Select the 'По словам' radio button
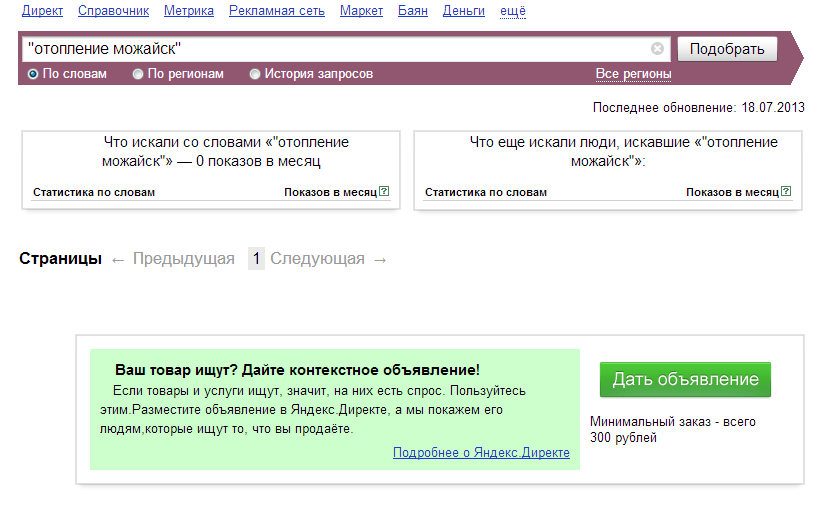The width and height of the screenshot is (819, 507). 33,74
